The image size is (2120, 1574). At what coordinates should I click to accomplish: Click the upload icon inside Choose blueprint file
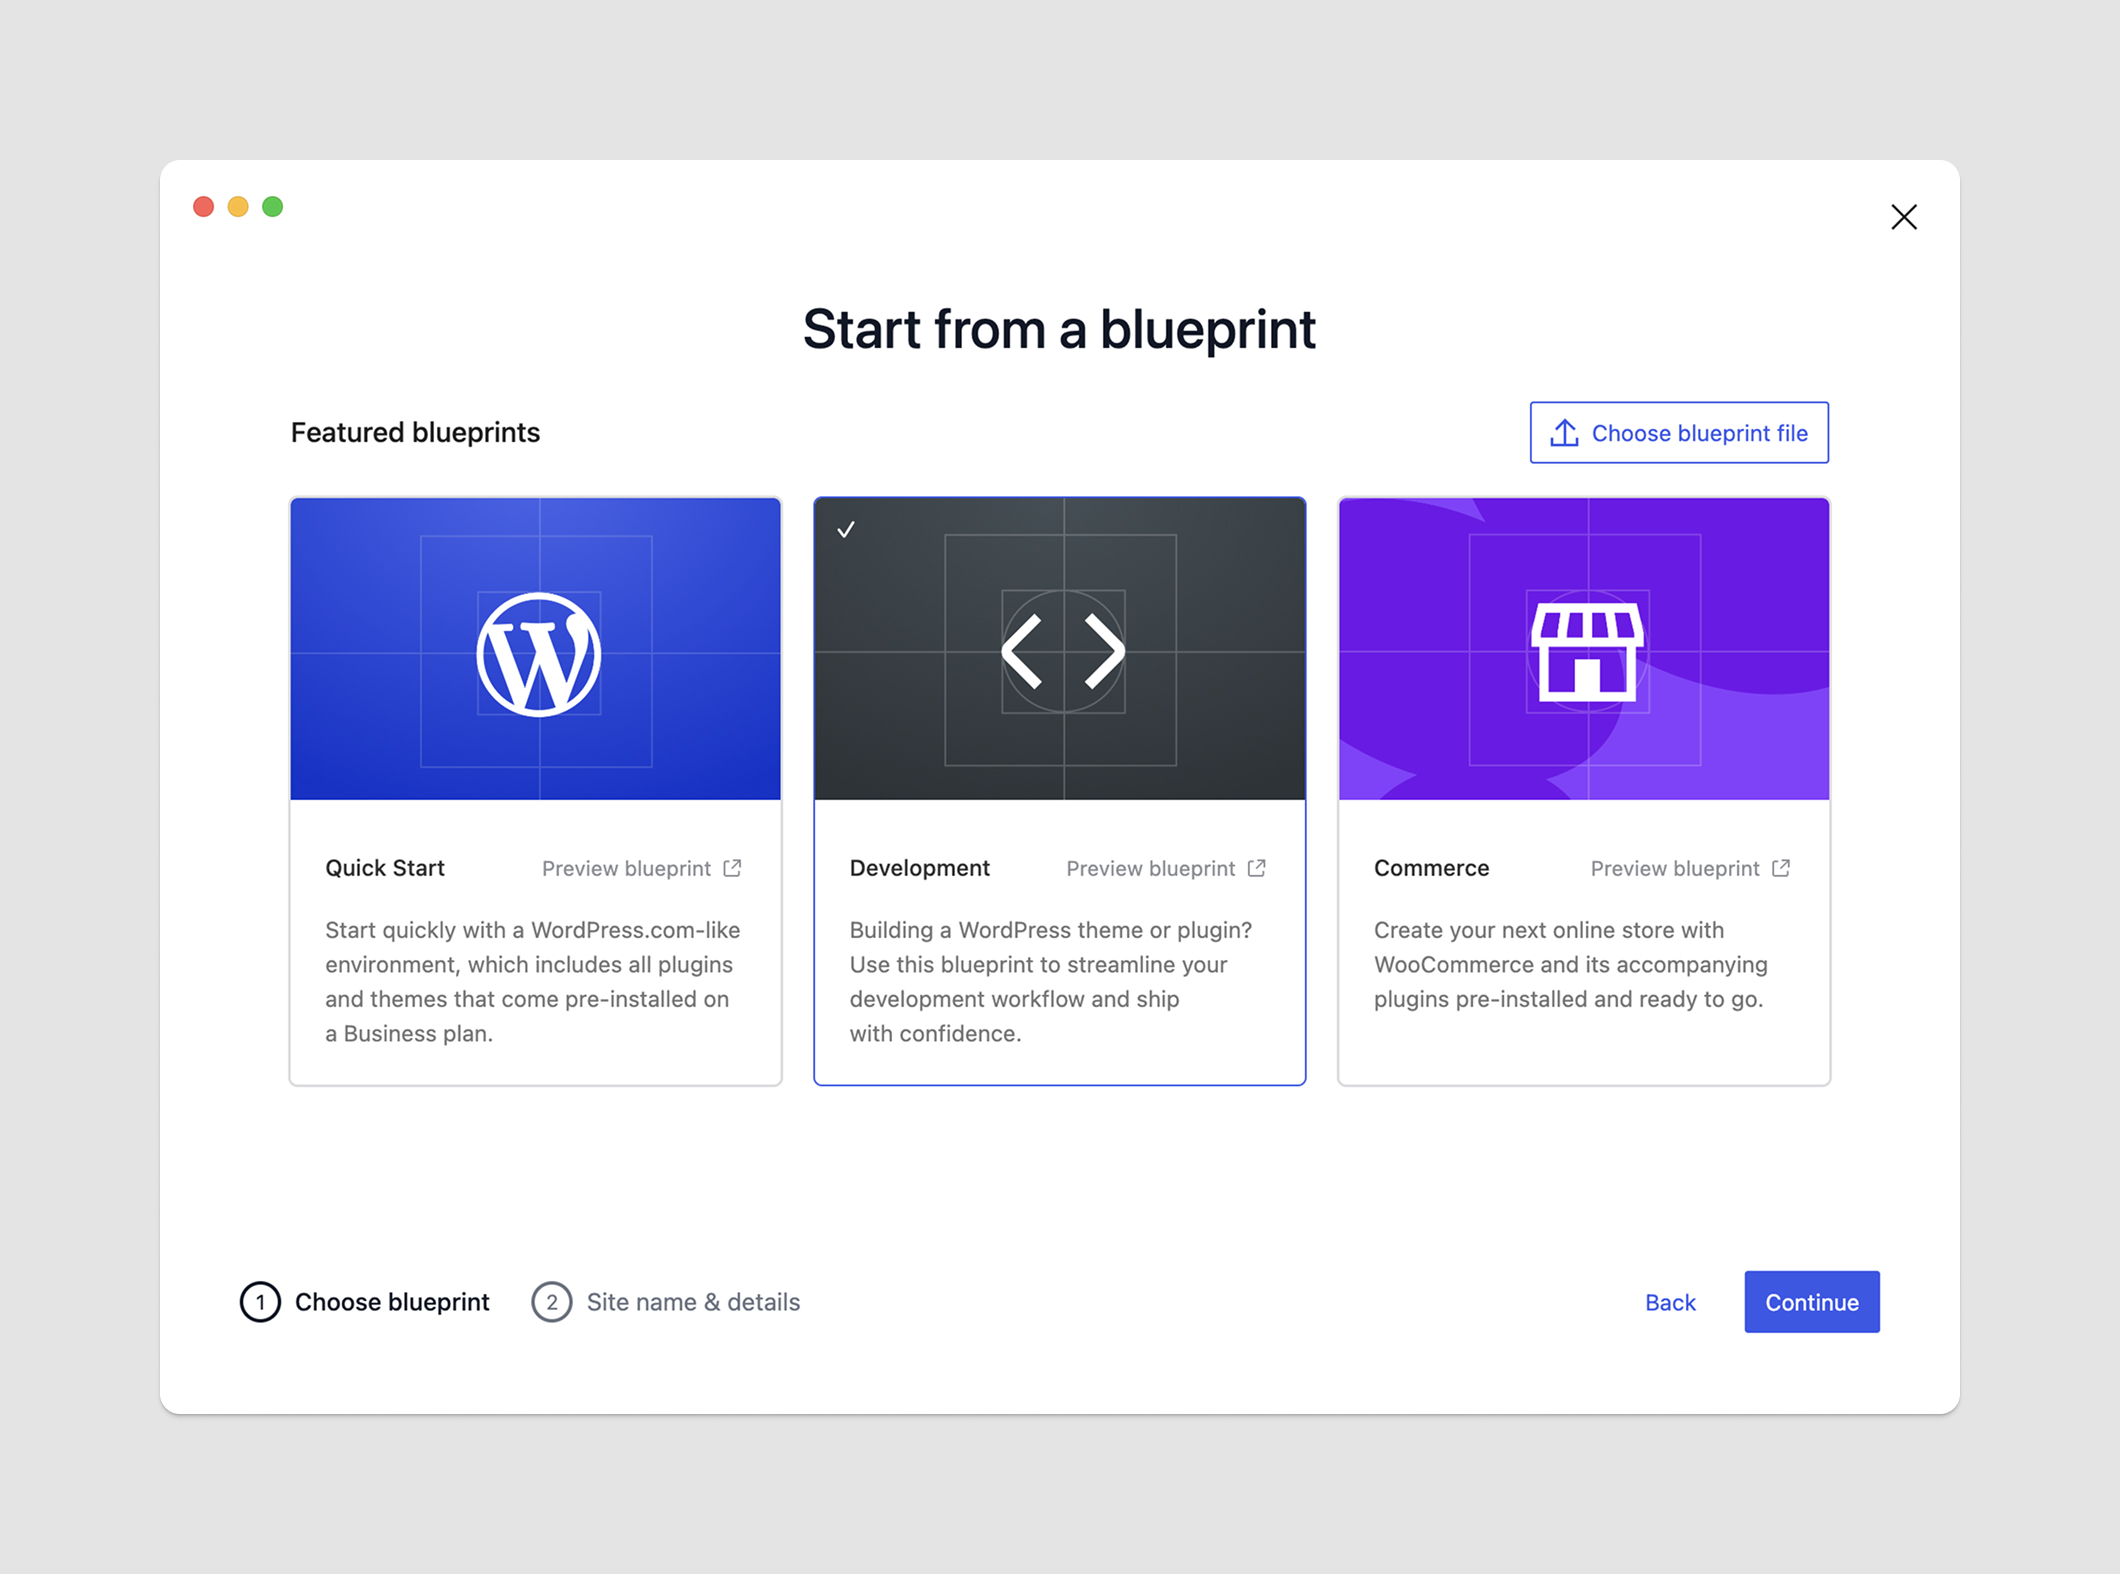(1563, 433)
